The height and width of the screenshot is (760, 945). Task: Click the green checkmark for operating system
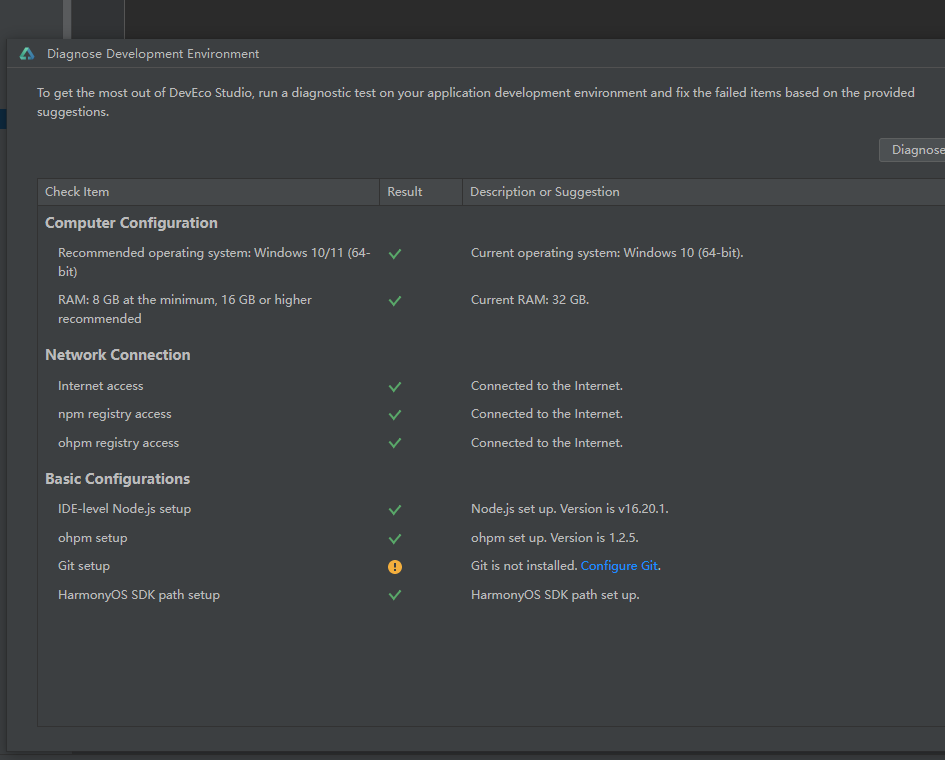(x=395, y=254)
